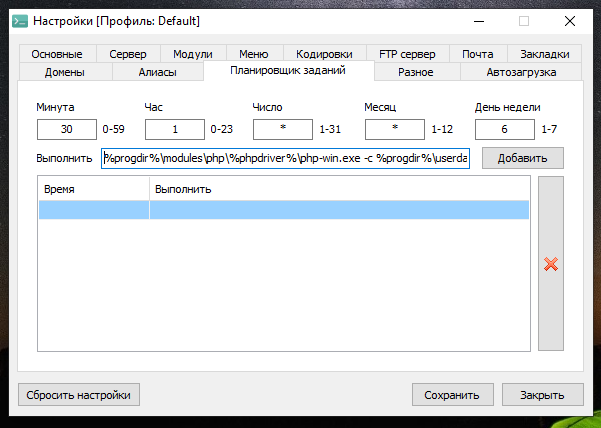
Task: Open the Модули tab
Action: (192, 54)
